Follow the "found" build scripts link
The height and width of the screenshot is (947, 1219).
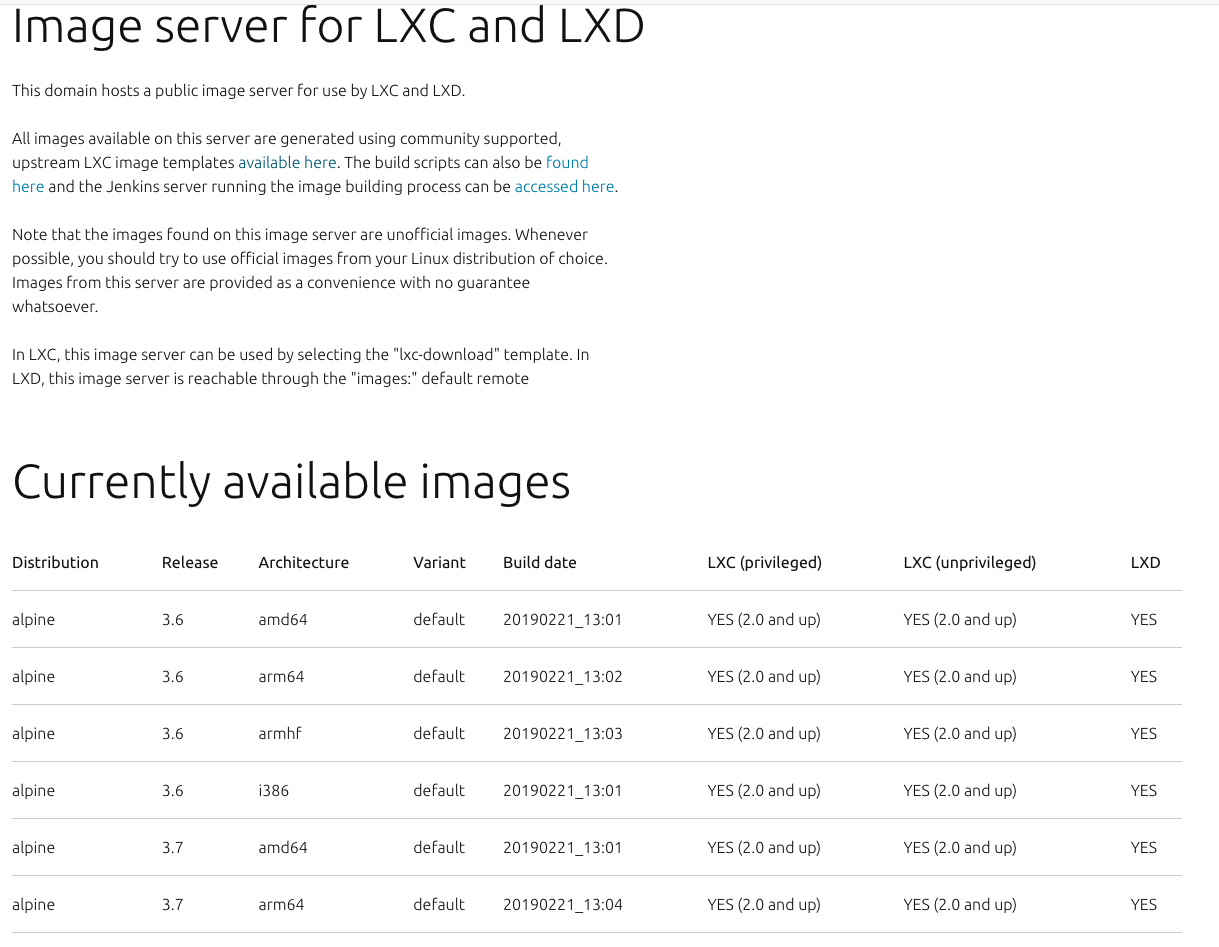point(567,162)
